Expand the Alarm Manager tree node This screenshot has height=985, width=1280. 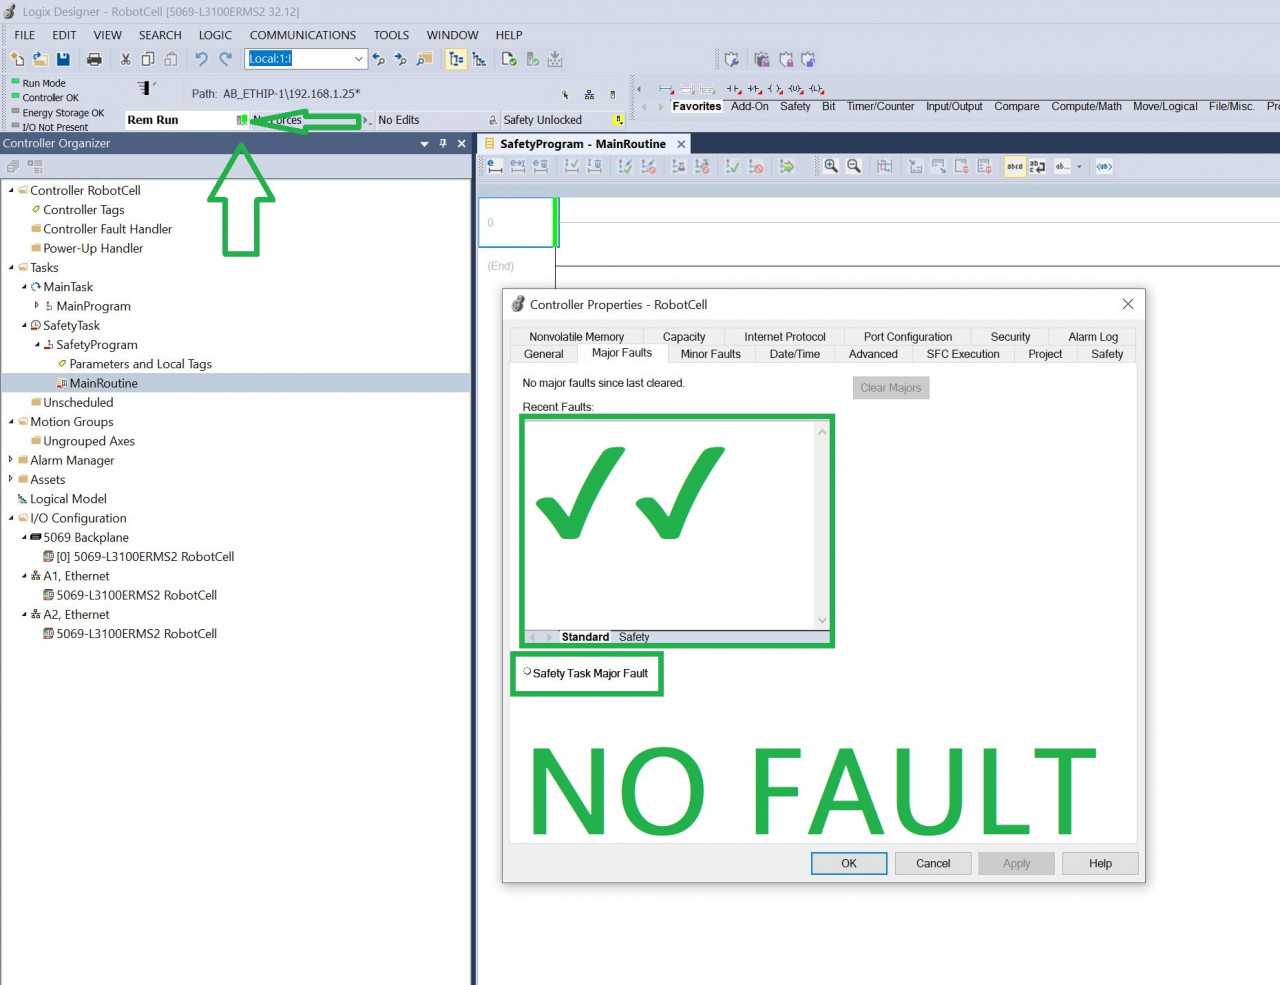pyautogui.click(x=11, y=460)
